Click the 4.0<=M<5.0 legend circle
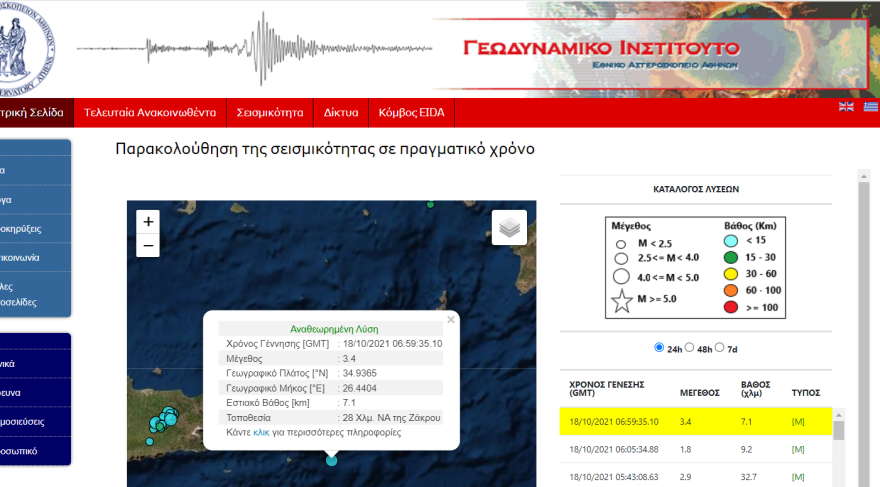The image size is (880, 487). click(621, 277)
